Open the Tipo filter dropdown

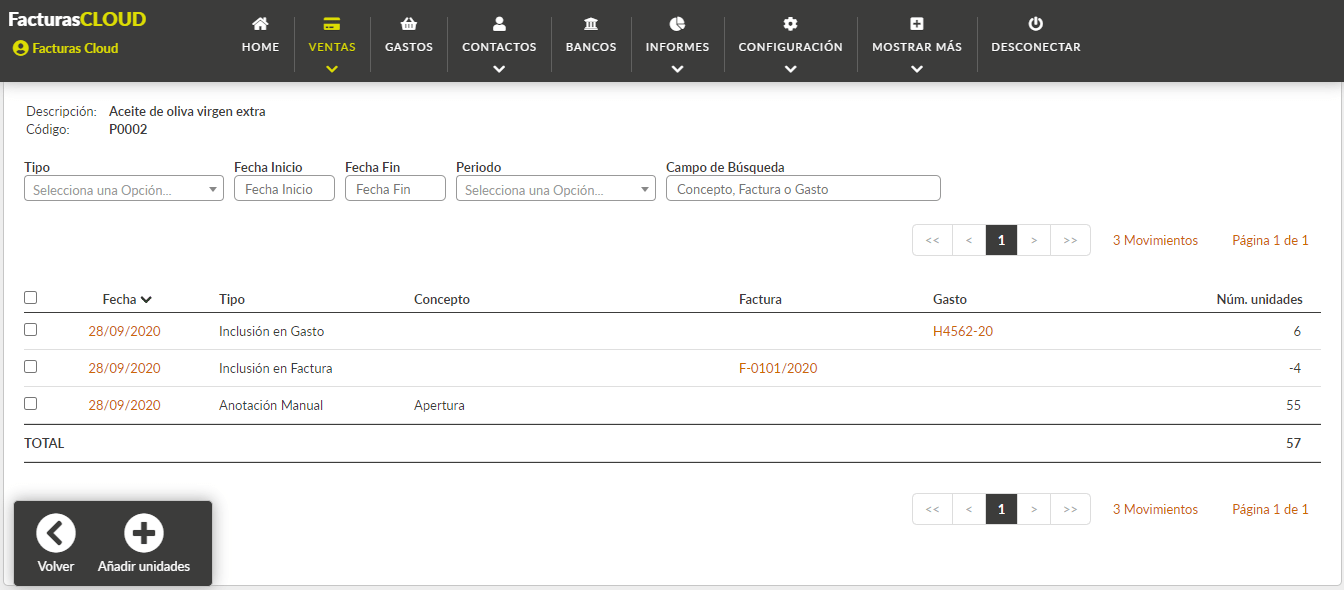tap(124, 189)
